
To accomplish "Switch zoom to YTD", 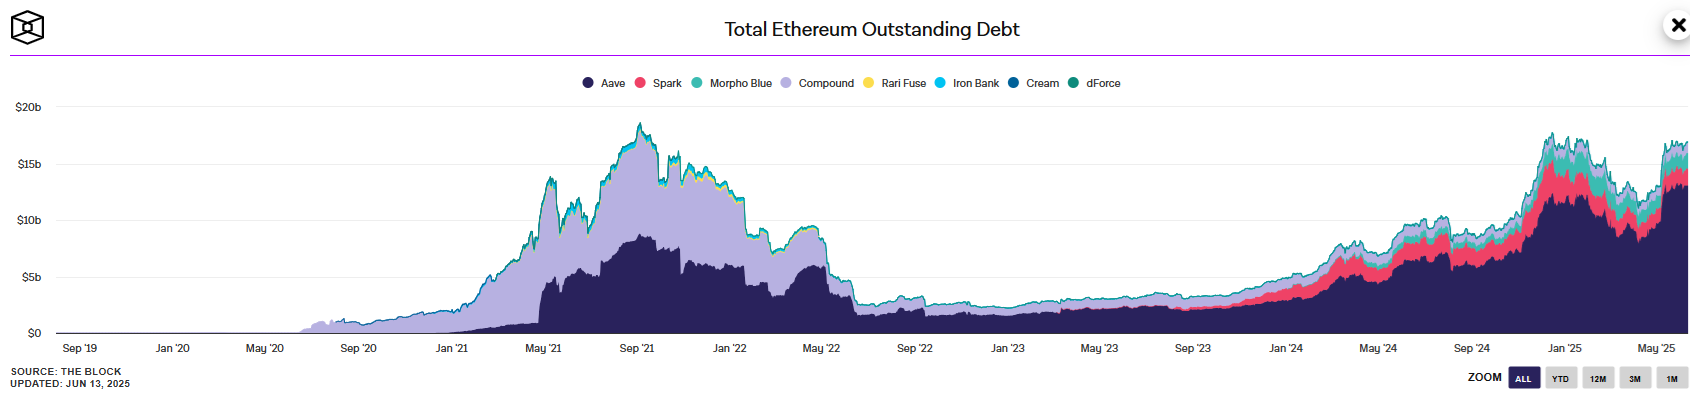I will [x=1560, y=378].
